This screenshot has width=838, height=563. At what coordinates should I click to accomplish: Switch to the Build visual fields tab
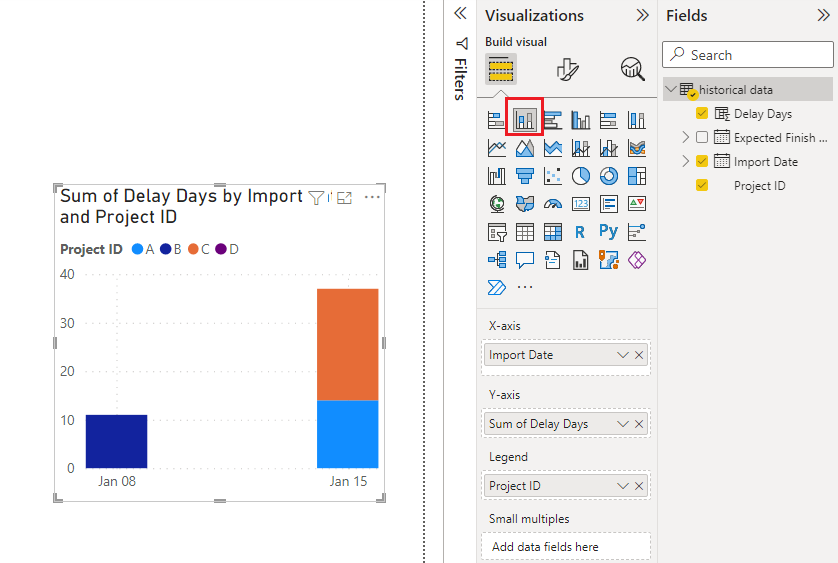(501, 69)
